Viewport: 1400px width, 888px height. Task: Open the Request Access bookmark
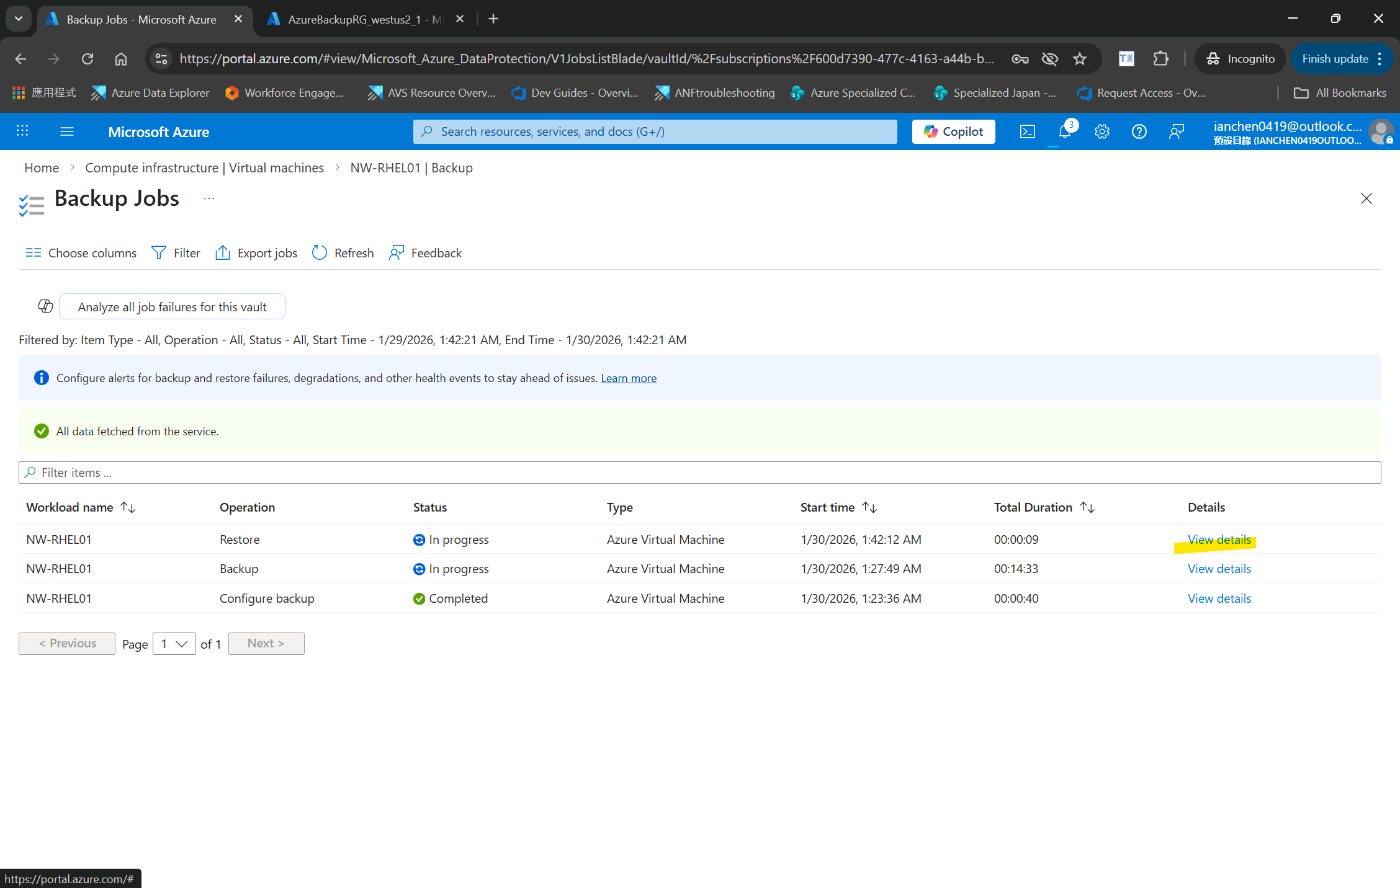tap(1141, 93)
